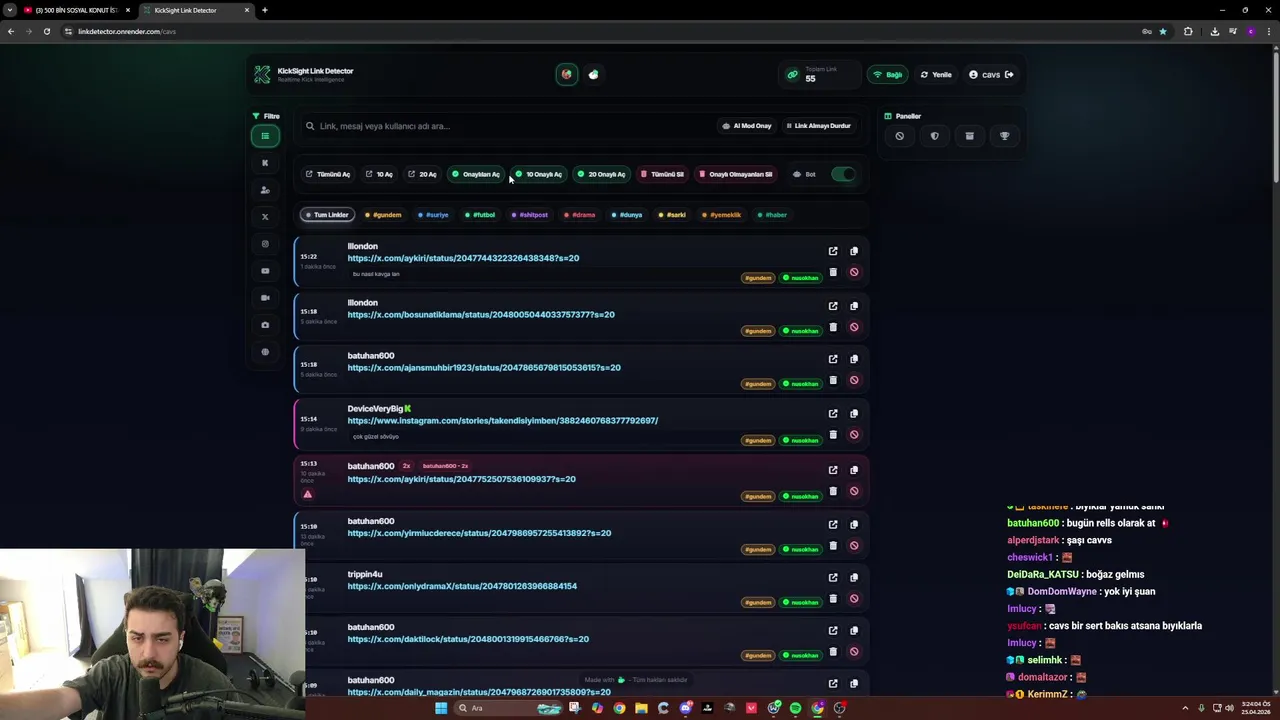Open illondon aykiri link in new tab
The width and height of the screenshot is (1280, 720).
[x=833, y=251]
